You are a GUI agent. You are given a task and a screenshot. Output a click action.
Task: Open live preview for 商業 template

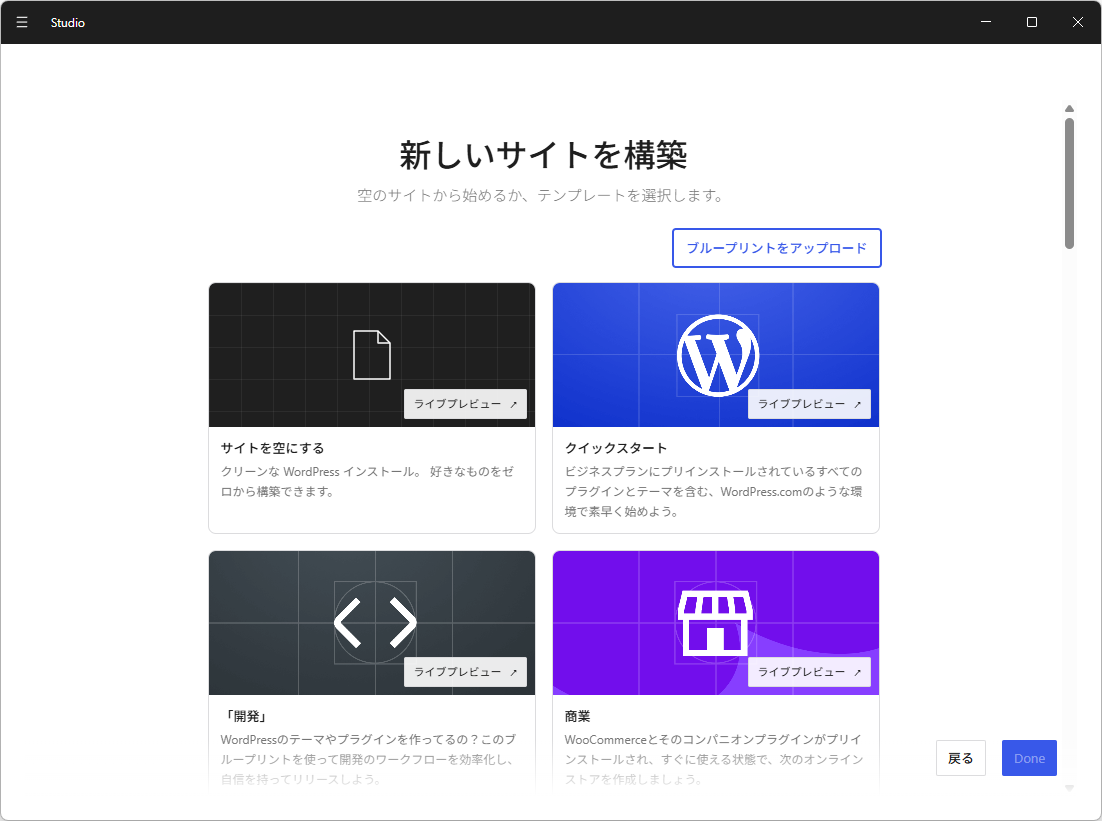tap(809, 672)
